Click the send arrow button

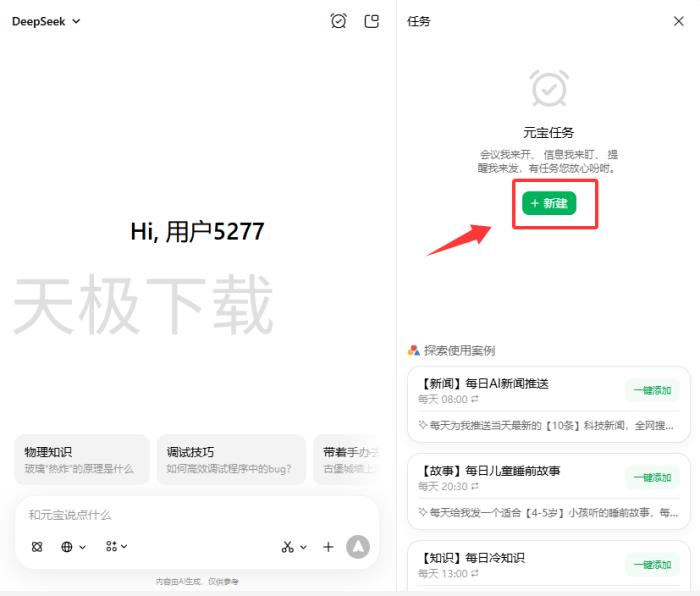pyautogui.click(x=357, y=547)
